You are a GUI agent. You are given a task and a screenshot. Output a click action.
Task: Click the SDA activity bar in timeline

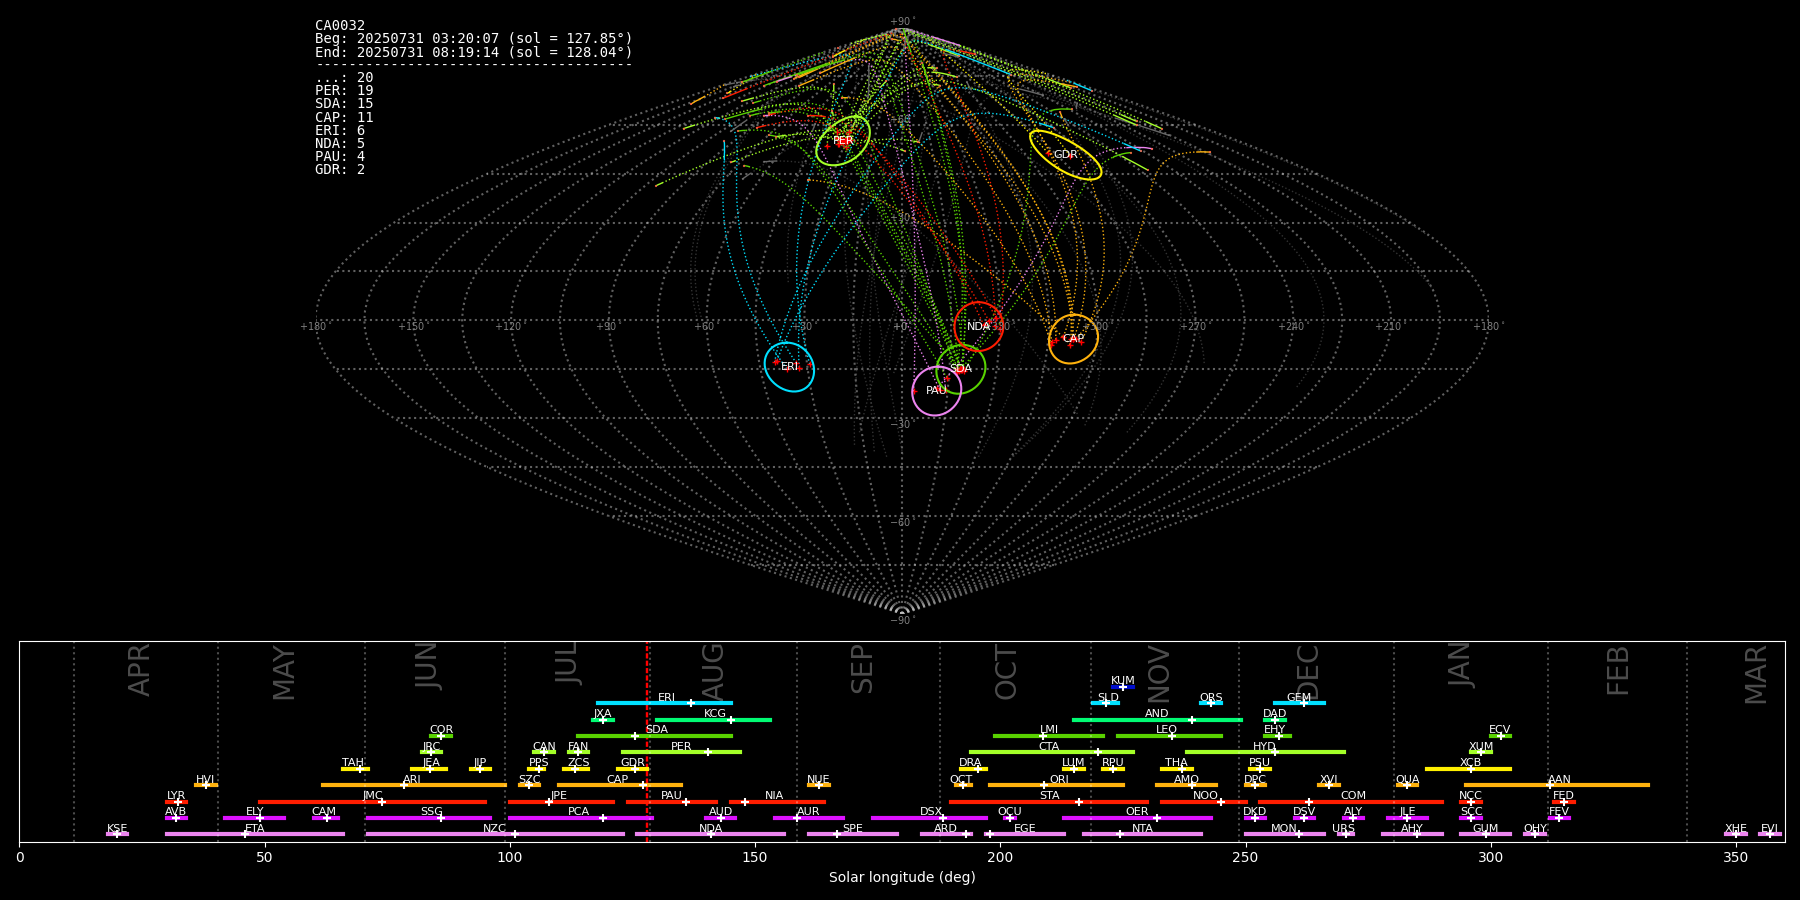(654, 736)
